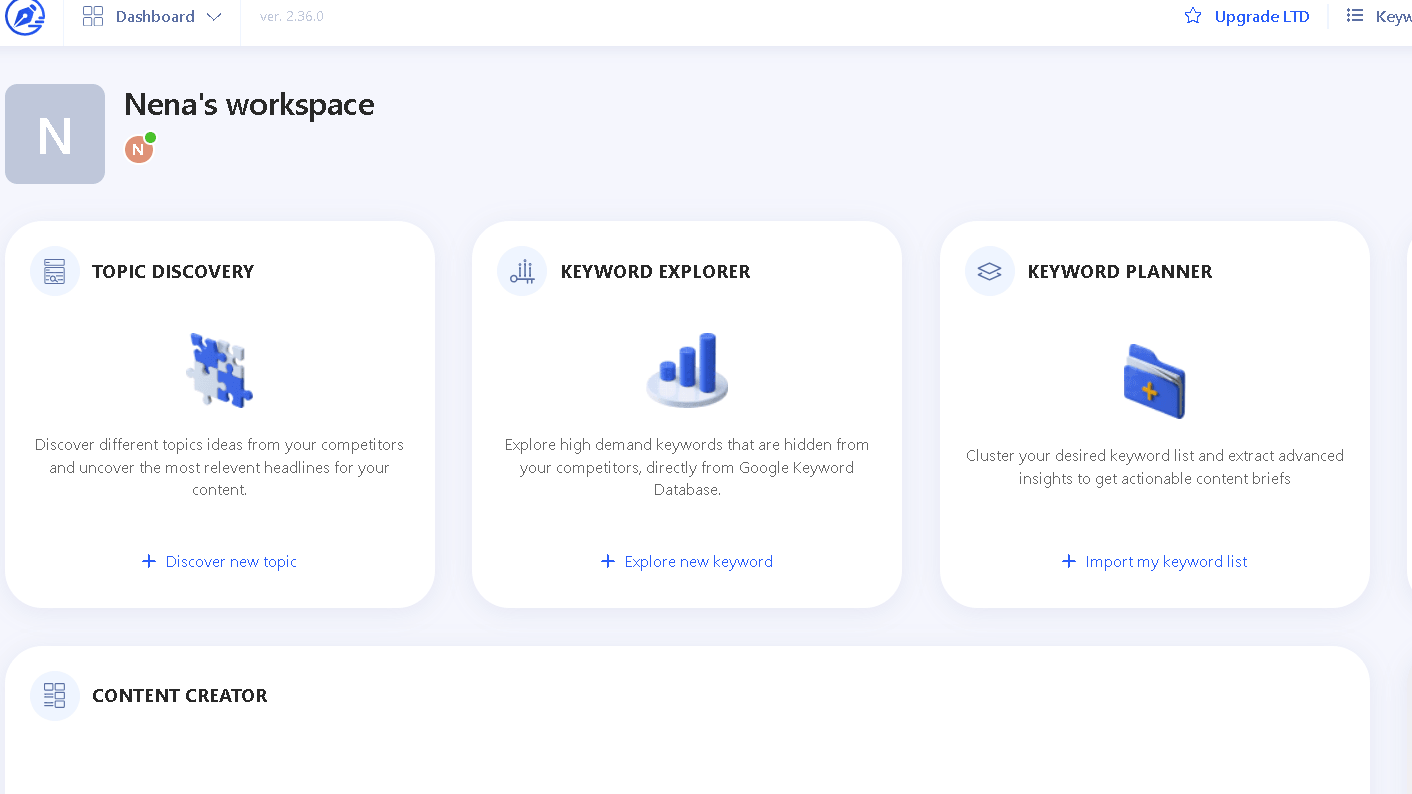Click the blue folder illustration
Viewport: 1412px width, 794px height.
[x=1154, y=381]
